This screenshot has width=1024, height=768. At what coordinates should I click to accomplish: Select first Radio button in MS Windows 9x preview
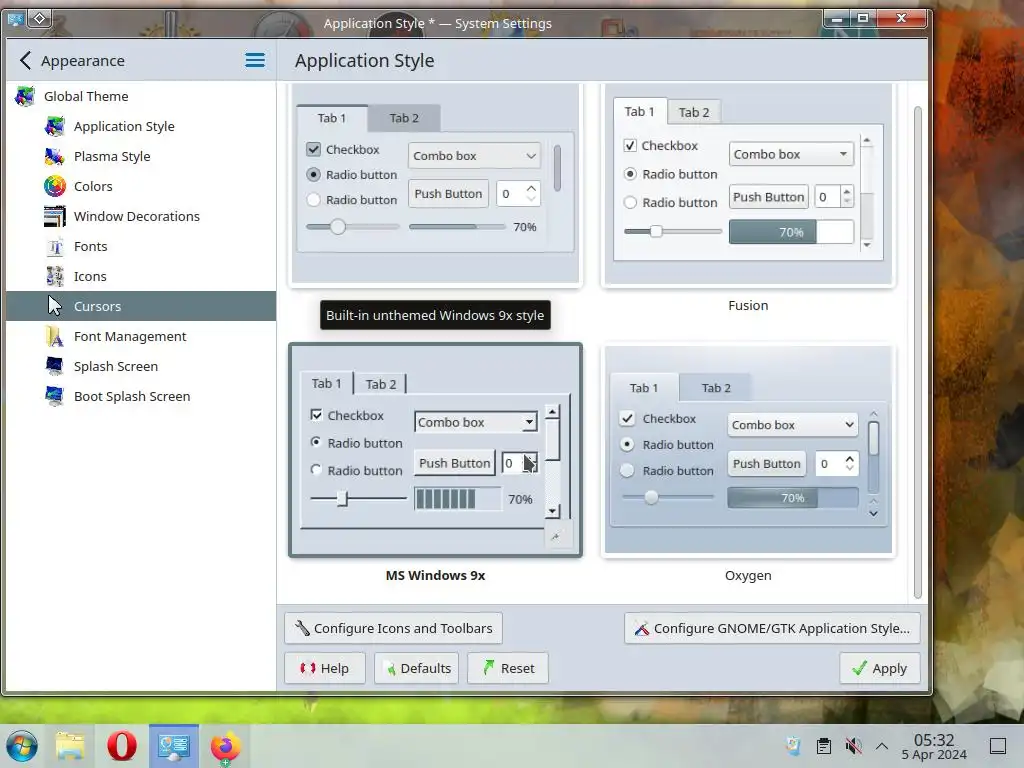point(316,443)
